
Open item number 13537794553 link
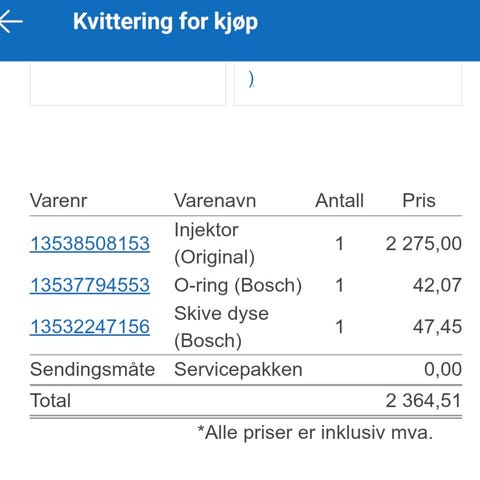(90, 285)
